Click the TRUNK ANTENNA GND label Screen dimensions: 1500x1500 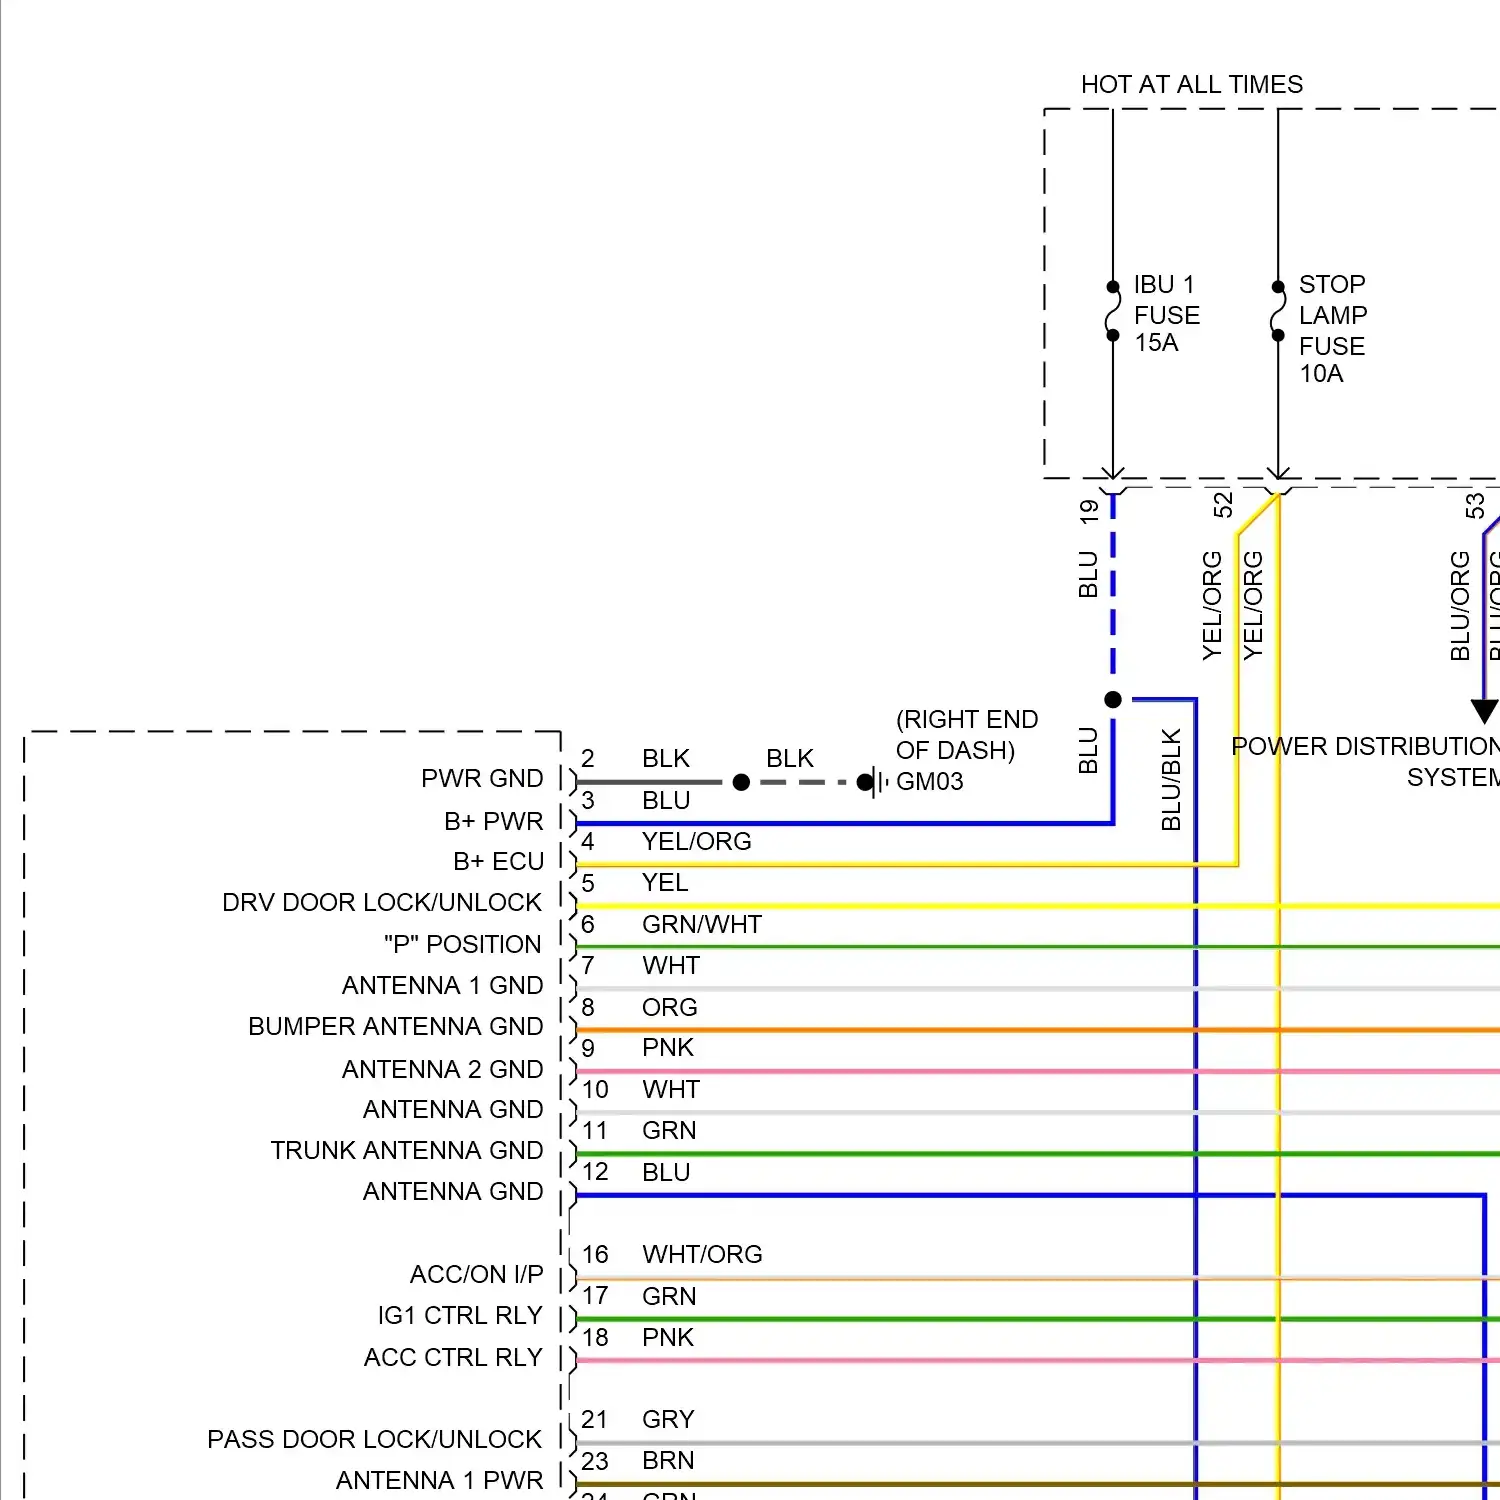pyautogui.click(x=407, y=1151)
